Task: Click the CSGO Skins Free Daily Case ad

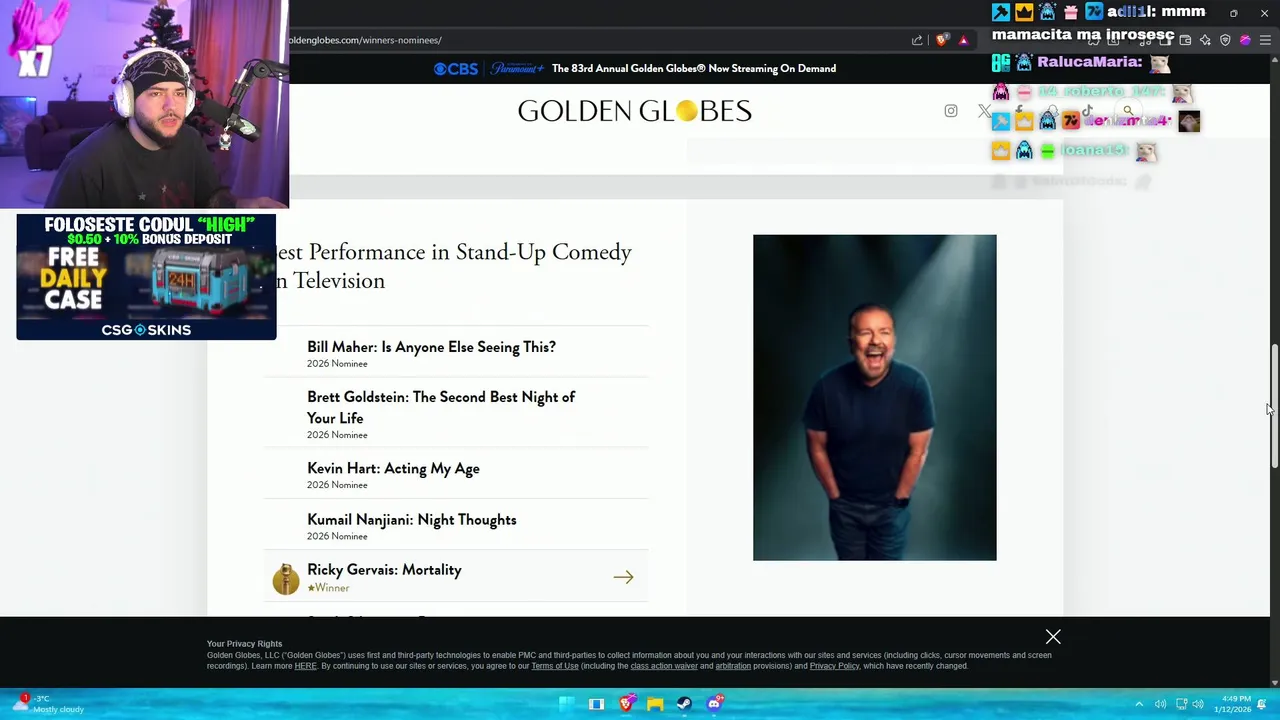Action: point(146,277)
